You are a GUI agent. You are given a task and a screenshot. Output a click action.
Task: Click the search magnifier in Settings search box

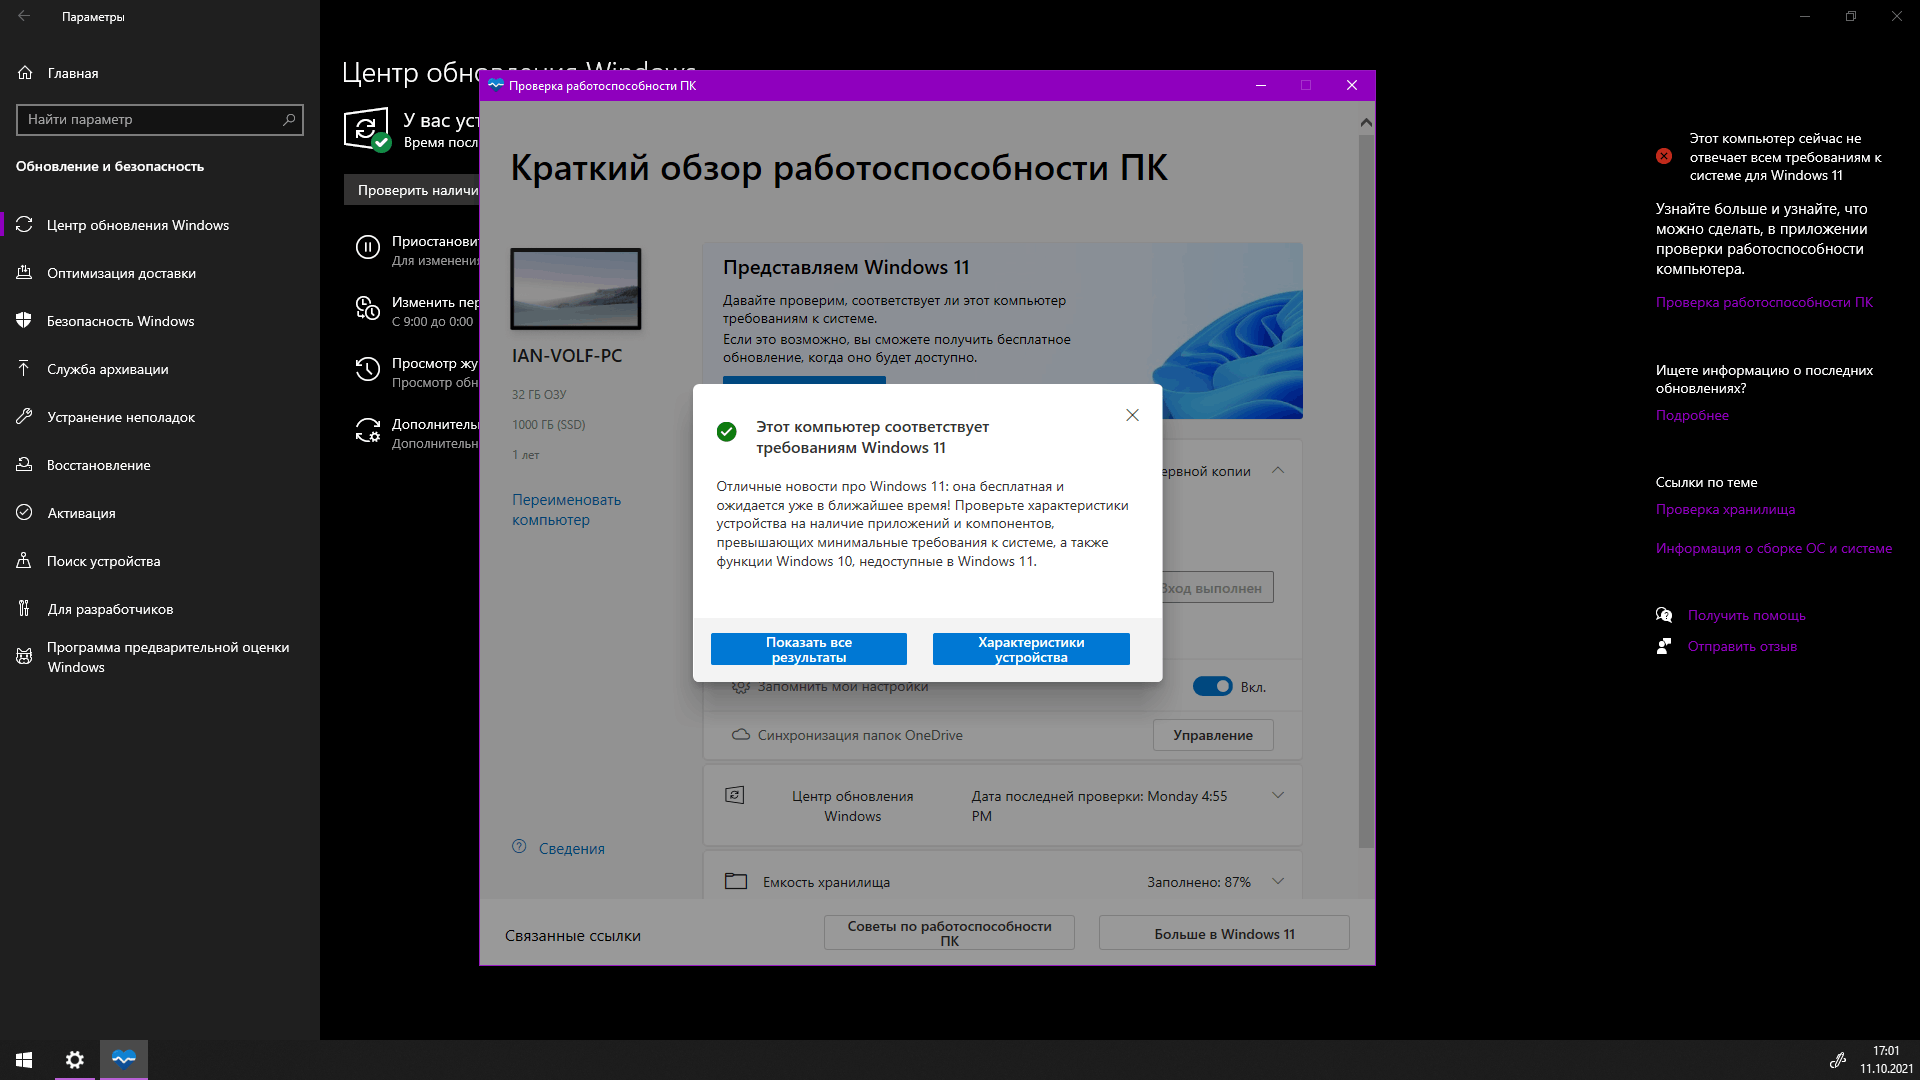tap(289, 120)
